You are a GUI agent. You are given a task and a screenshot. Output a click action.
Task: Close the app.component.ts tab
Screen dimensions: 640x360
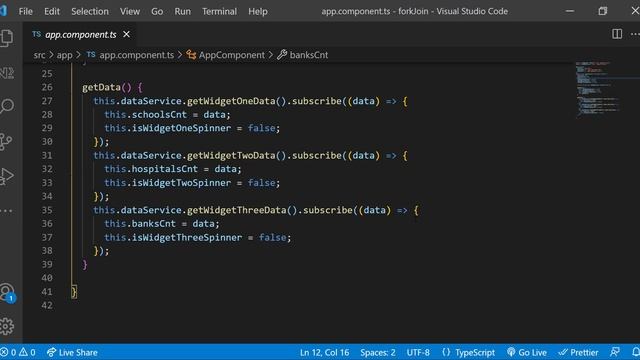(127, 34)
